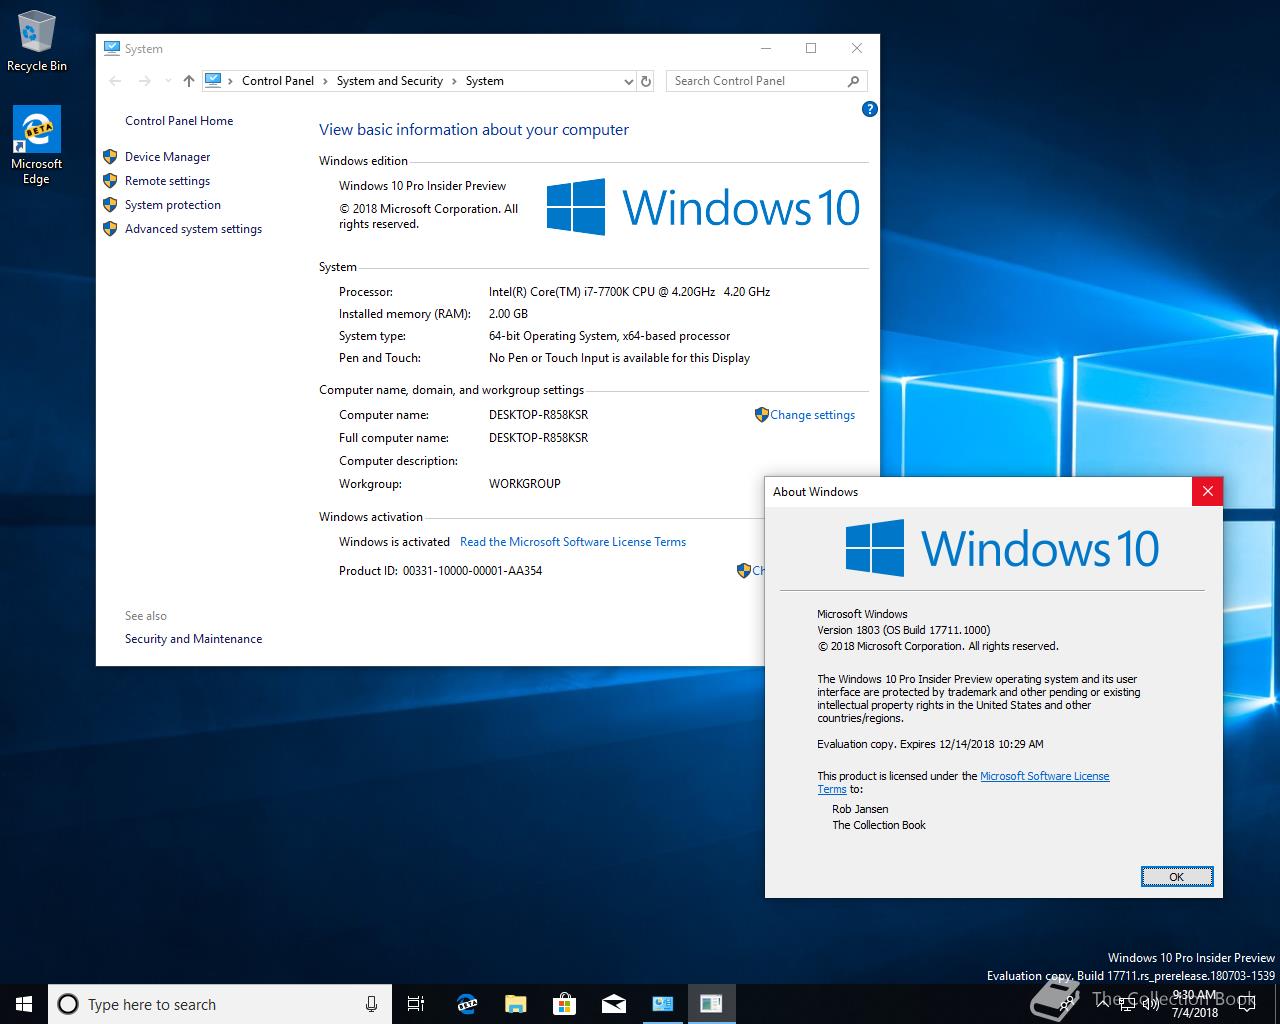This screenshot has height=1024, width=1280.
Task: Open File Explorer from the taskbar
Action: 516,1004
